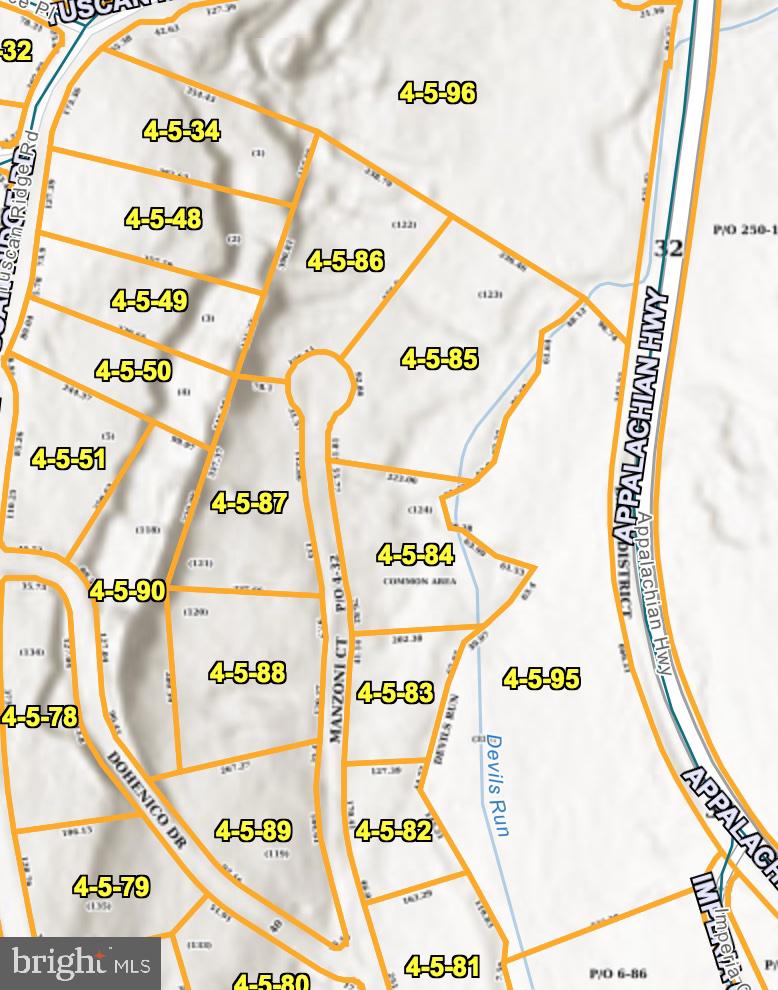Click parcel 4-5-87 label
This screenshot has height=990, width=778.
click(x=250, y=503)
